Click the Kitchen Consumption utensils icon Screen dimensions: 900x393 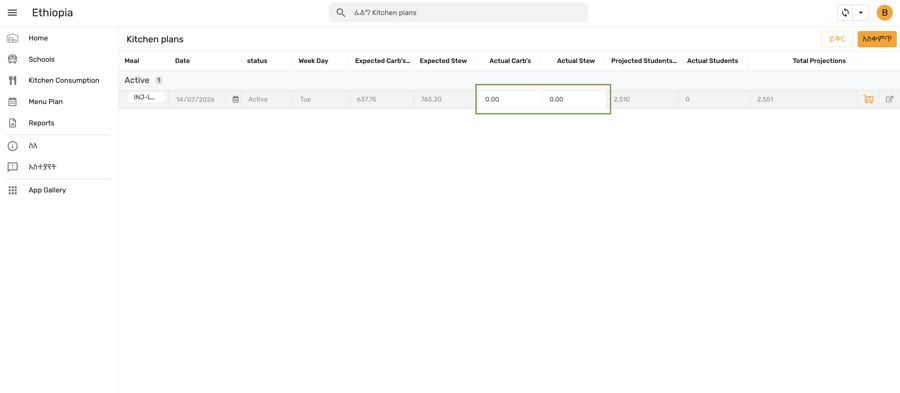(x=13, y=81)
